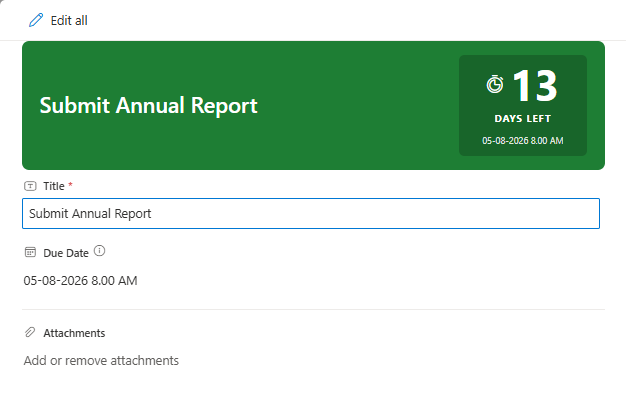Select Add or remove attachments

101,360
